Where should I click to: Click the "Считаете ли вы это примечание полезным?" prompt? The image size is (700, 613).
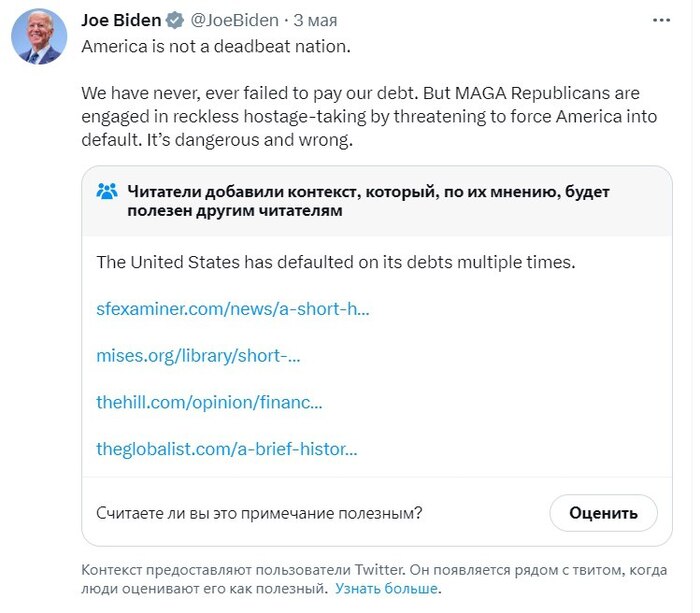point(259,513)
